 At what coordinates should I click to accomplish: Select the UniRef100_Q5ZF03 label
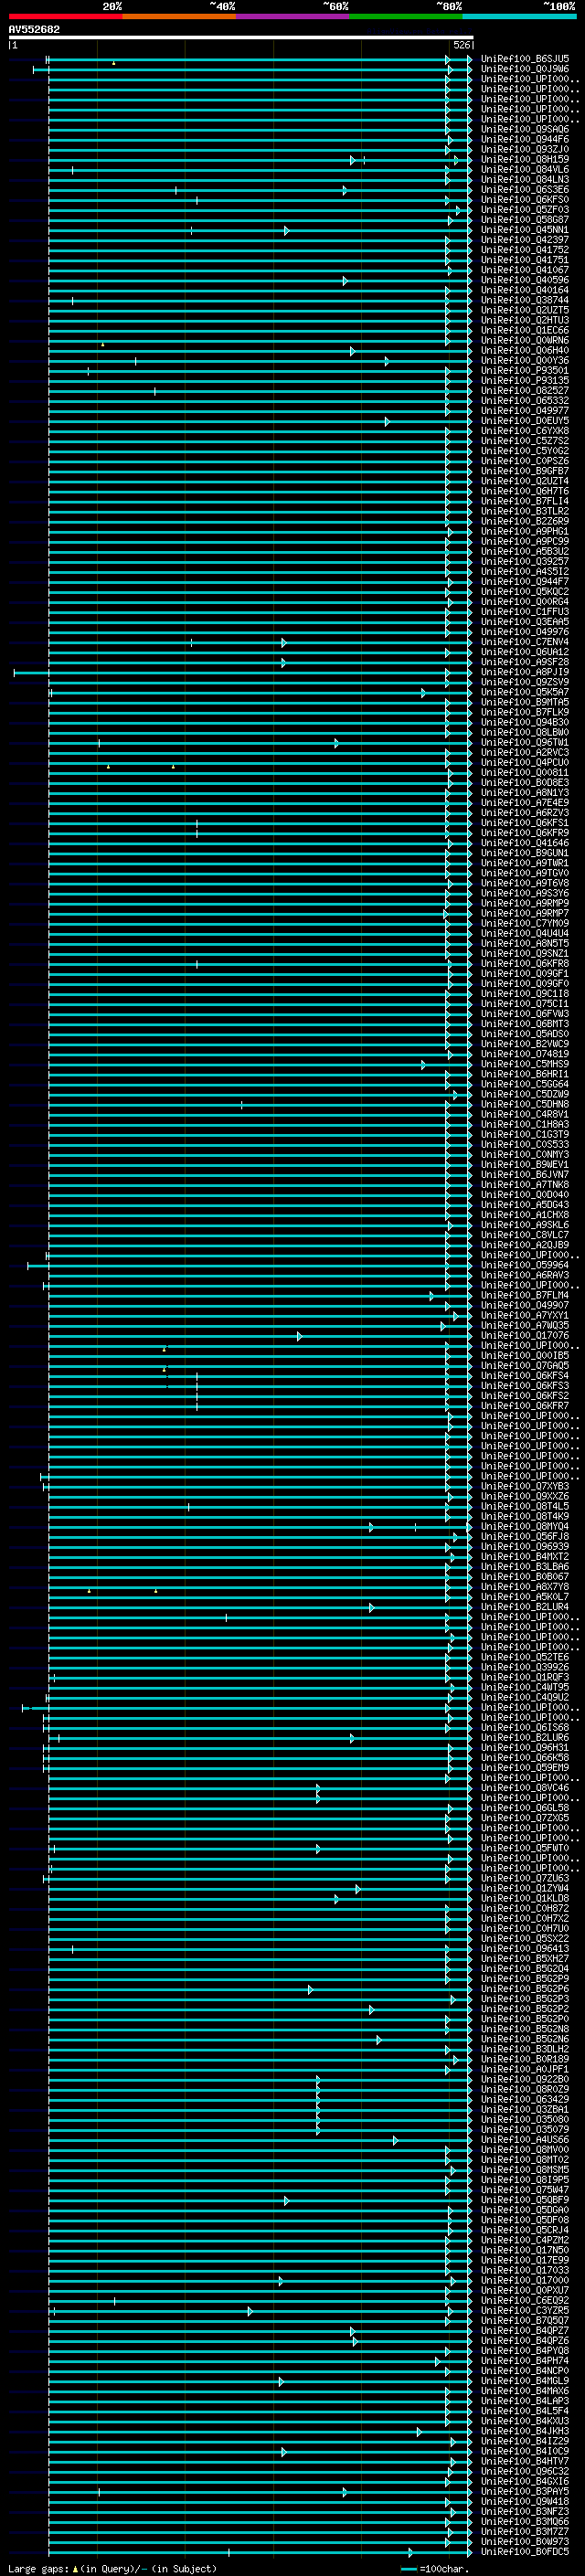pos(525,210)
